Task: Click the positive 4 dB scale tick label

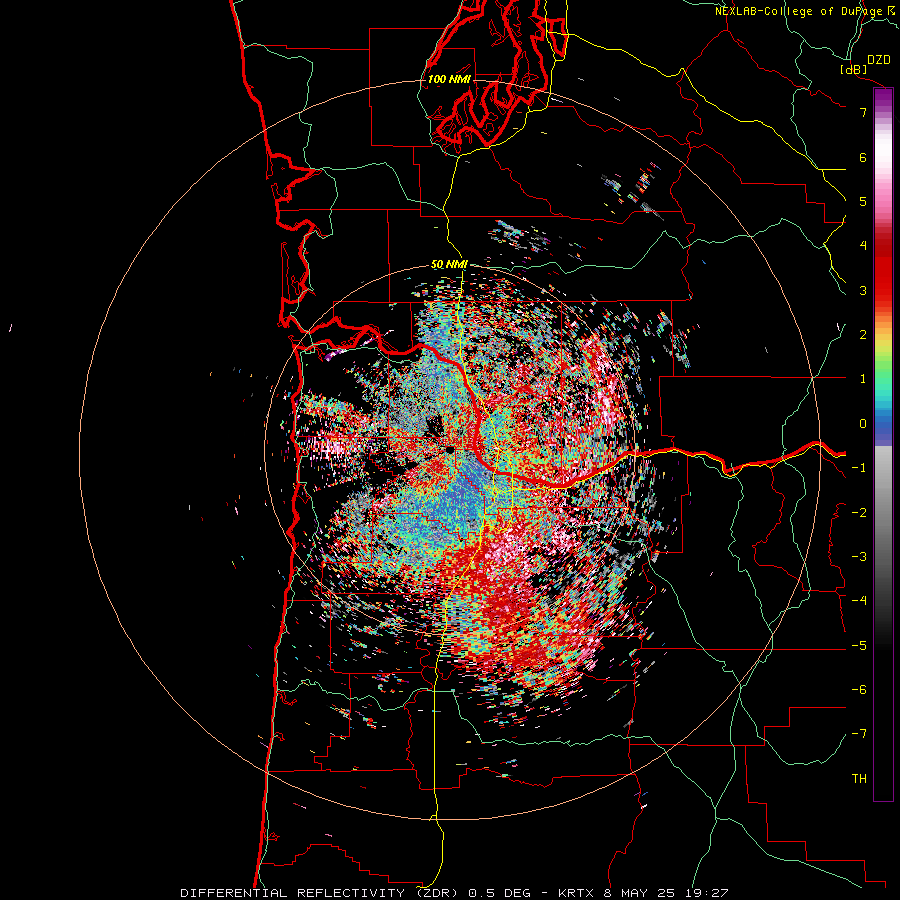Action: click(x=863, y=246)
